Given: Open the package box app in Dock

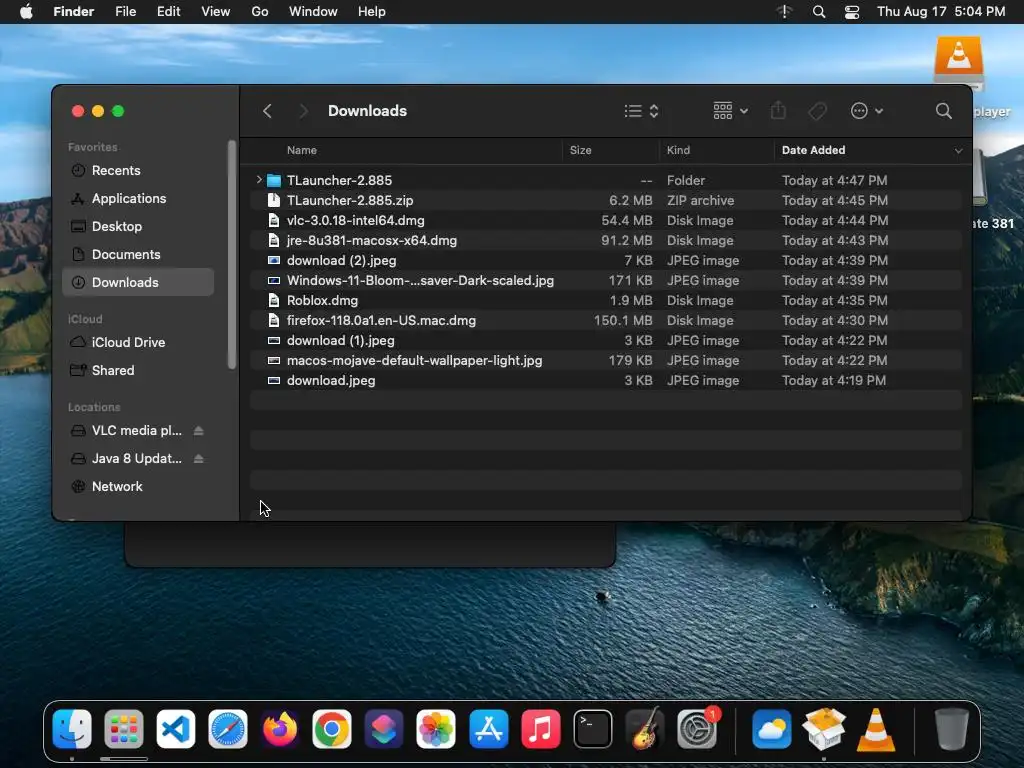Looking at the screenshot, I should tap(824, 729).
